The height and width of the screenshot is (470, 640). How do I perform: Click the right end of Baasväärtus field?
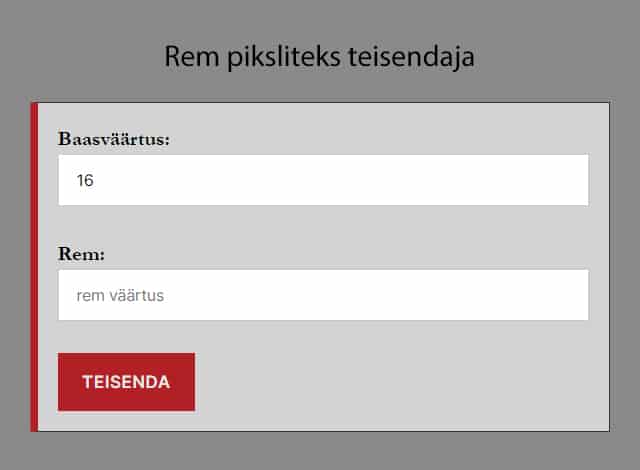click(570, 180)
